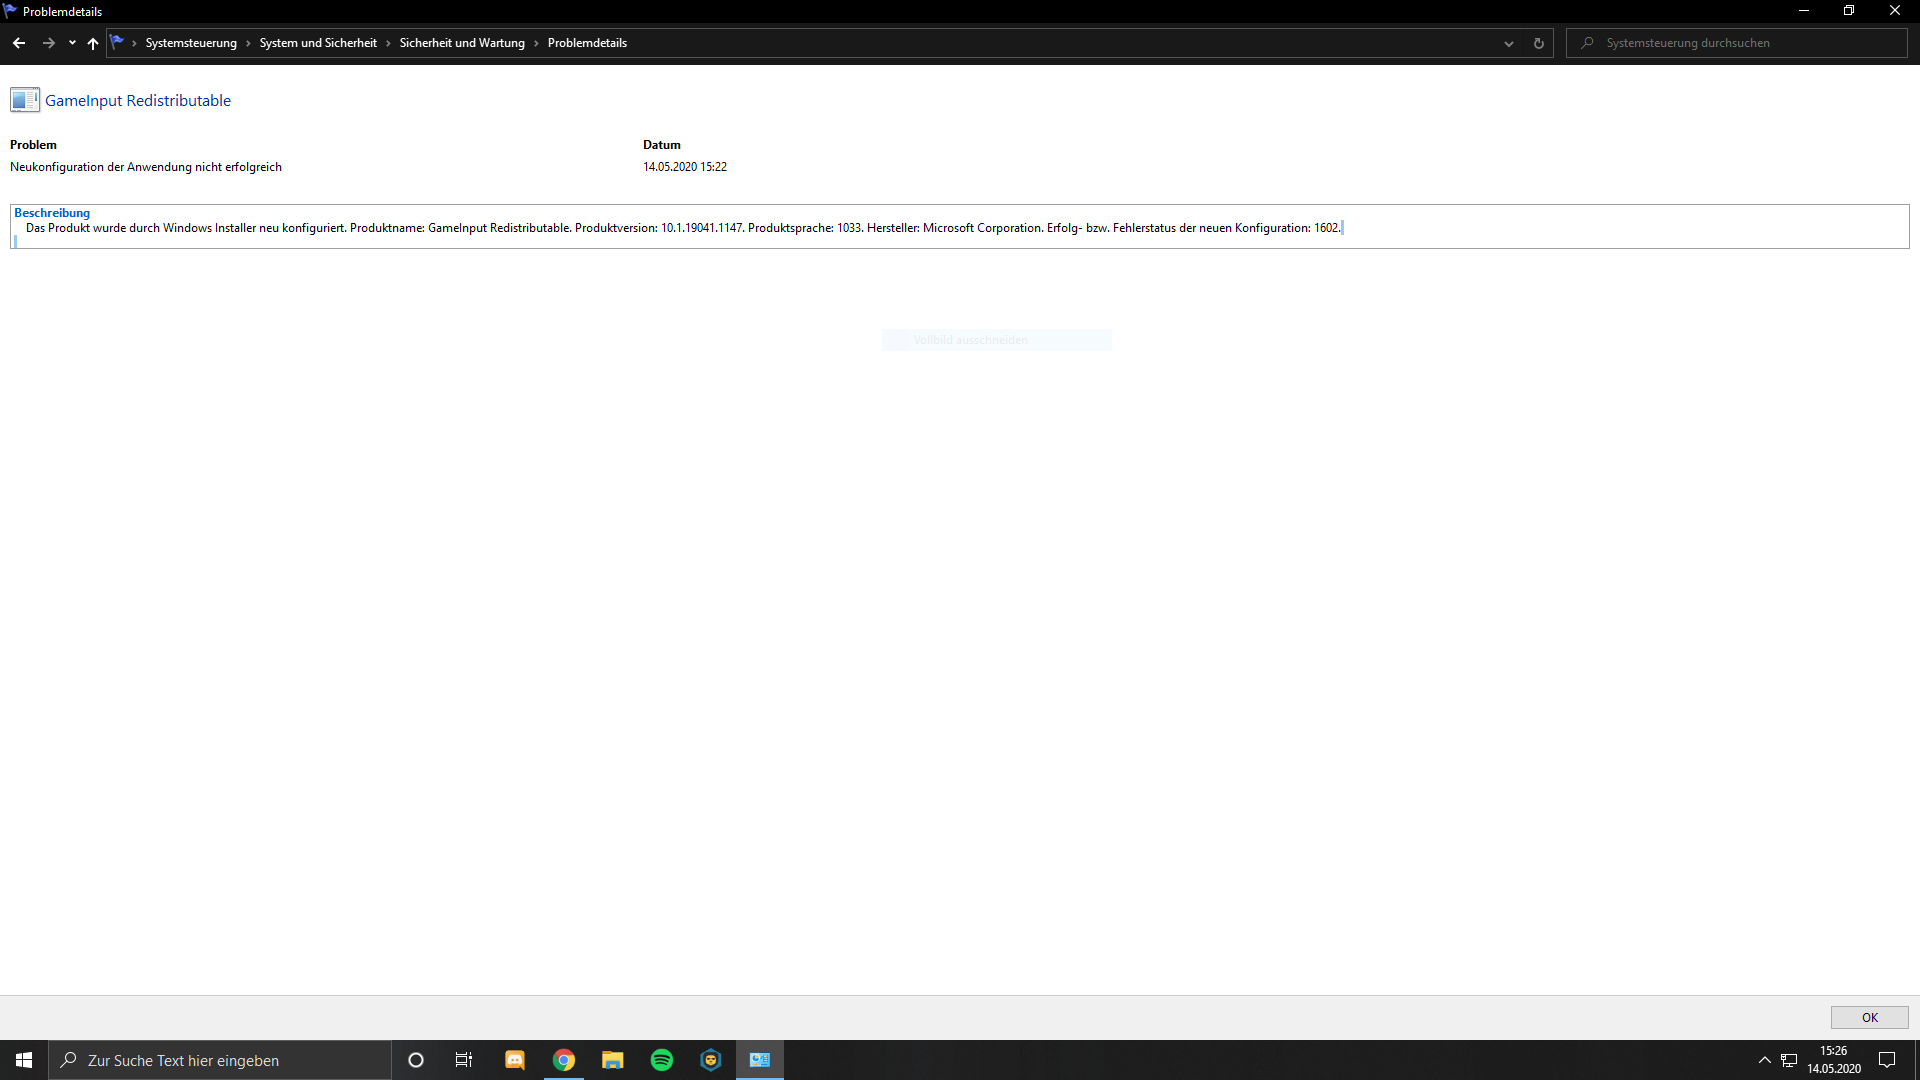Go up one level with Up arrow

(93, 43)
